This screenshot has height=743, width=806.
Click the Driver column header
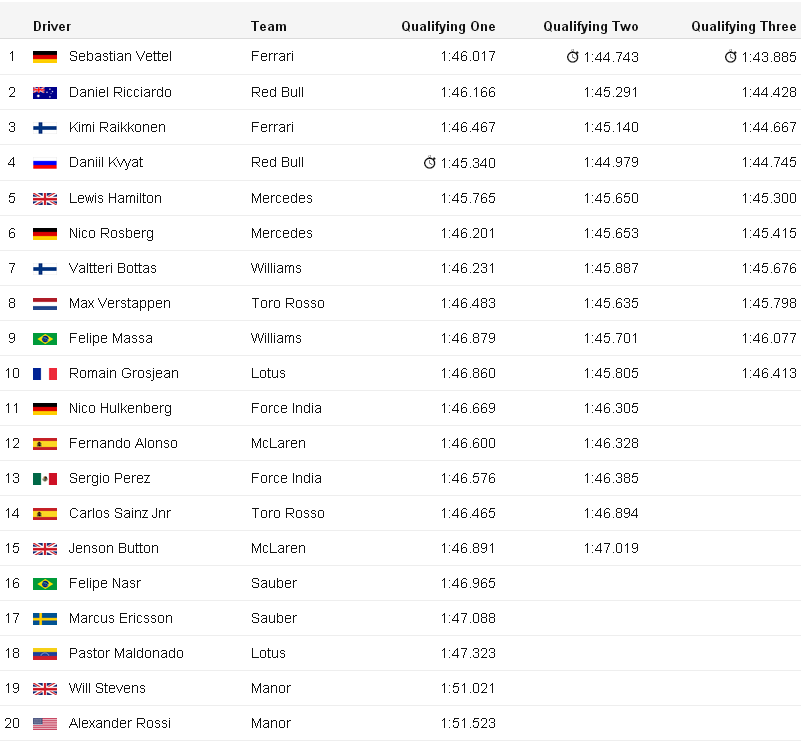coord(52,26)
